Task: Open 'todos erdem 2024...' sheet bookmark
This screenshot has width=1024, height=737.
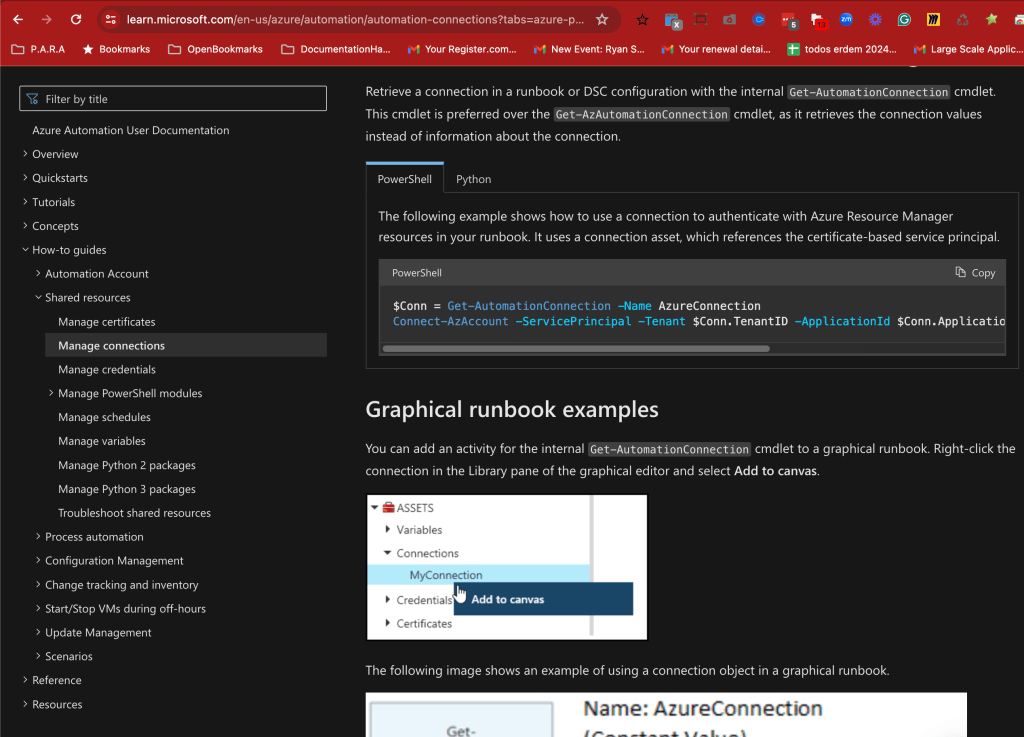Action: 842,49
